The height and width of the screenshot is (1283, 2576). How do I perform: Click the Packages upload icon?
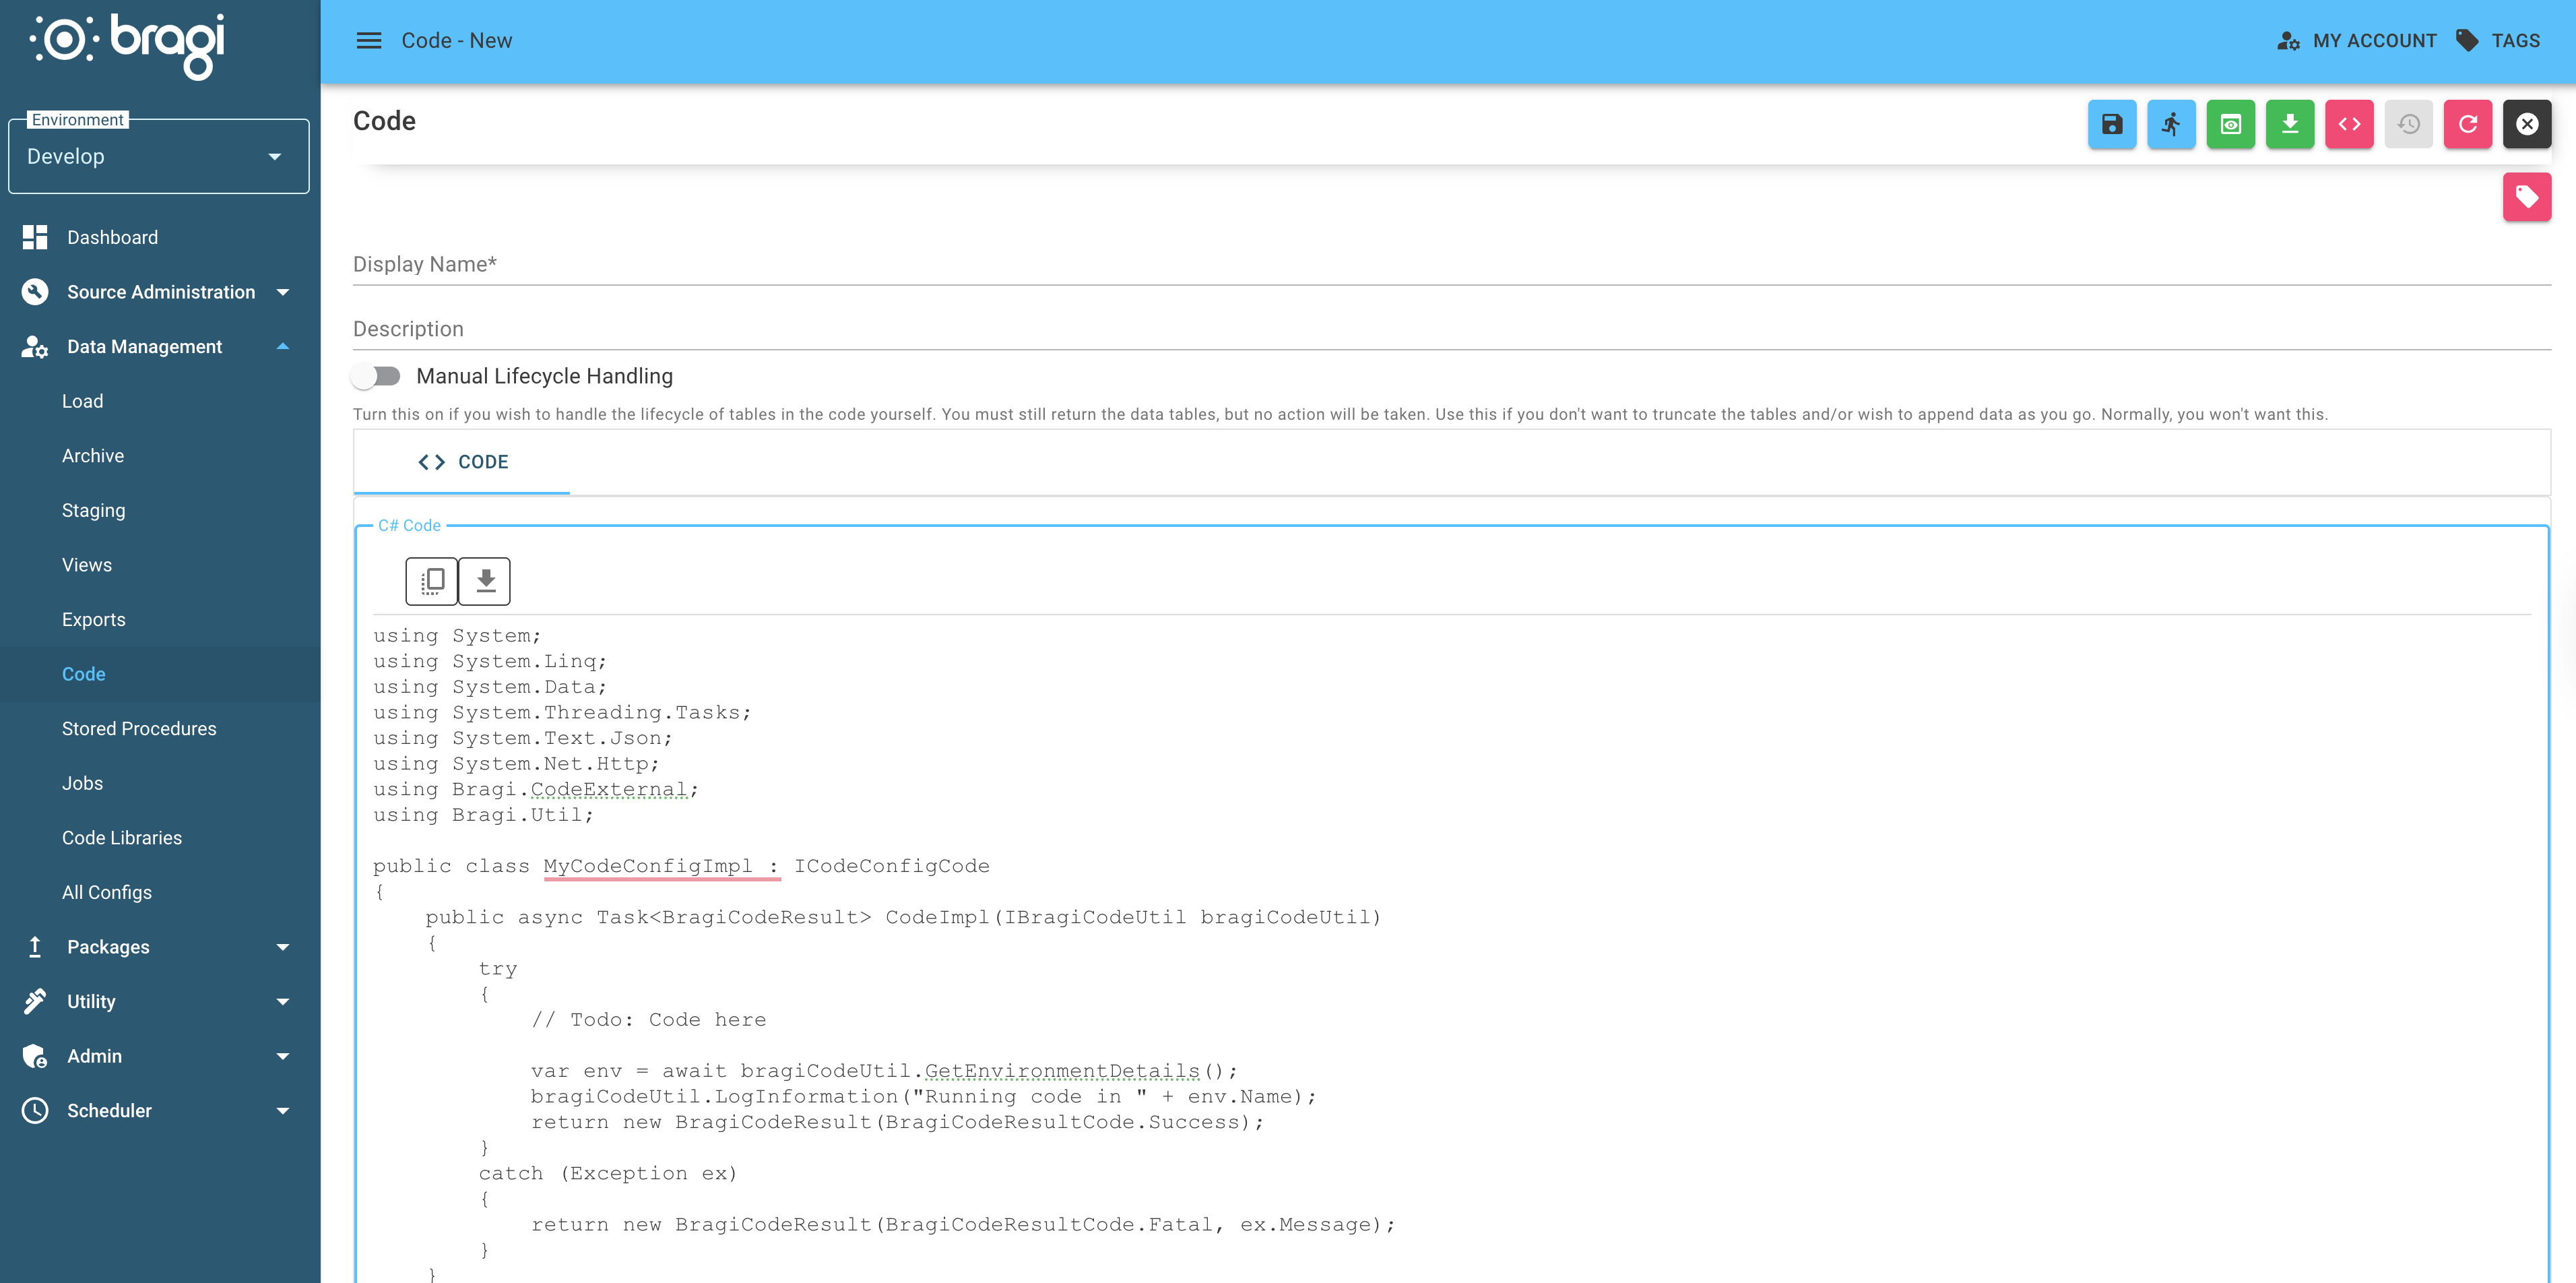pyautogui.click(x=35, y=947)
